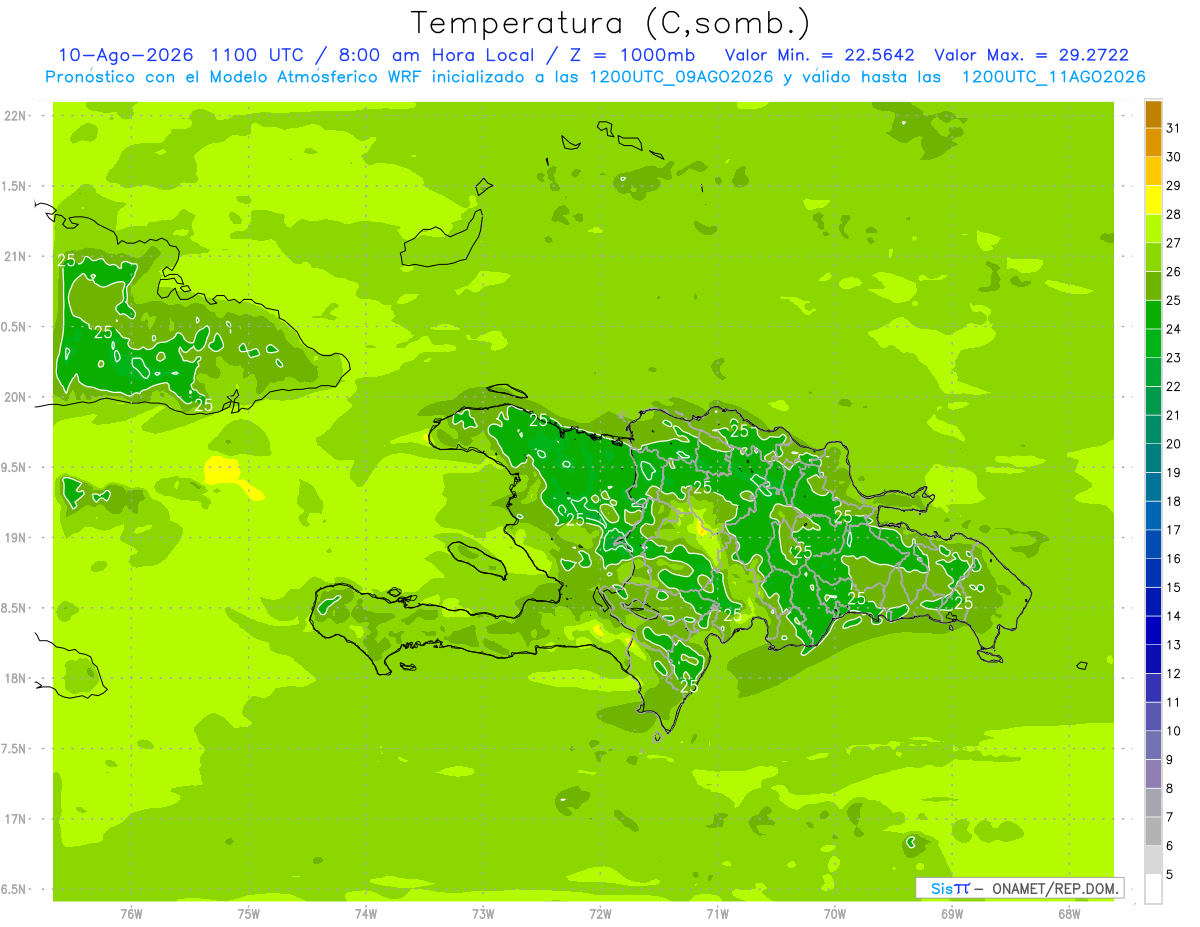Click the '0.5N' latitude axis label
Image resolution: width=1200 pixels, height=927 pixels.
click(x=14, y=327)
